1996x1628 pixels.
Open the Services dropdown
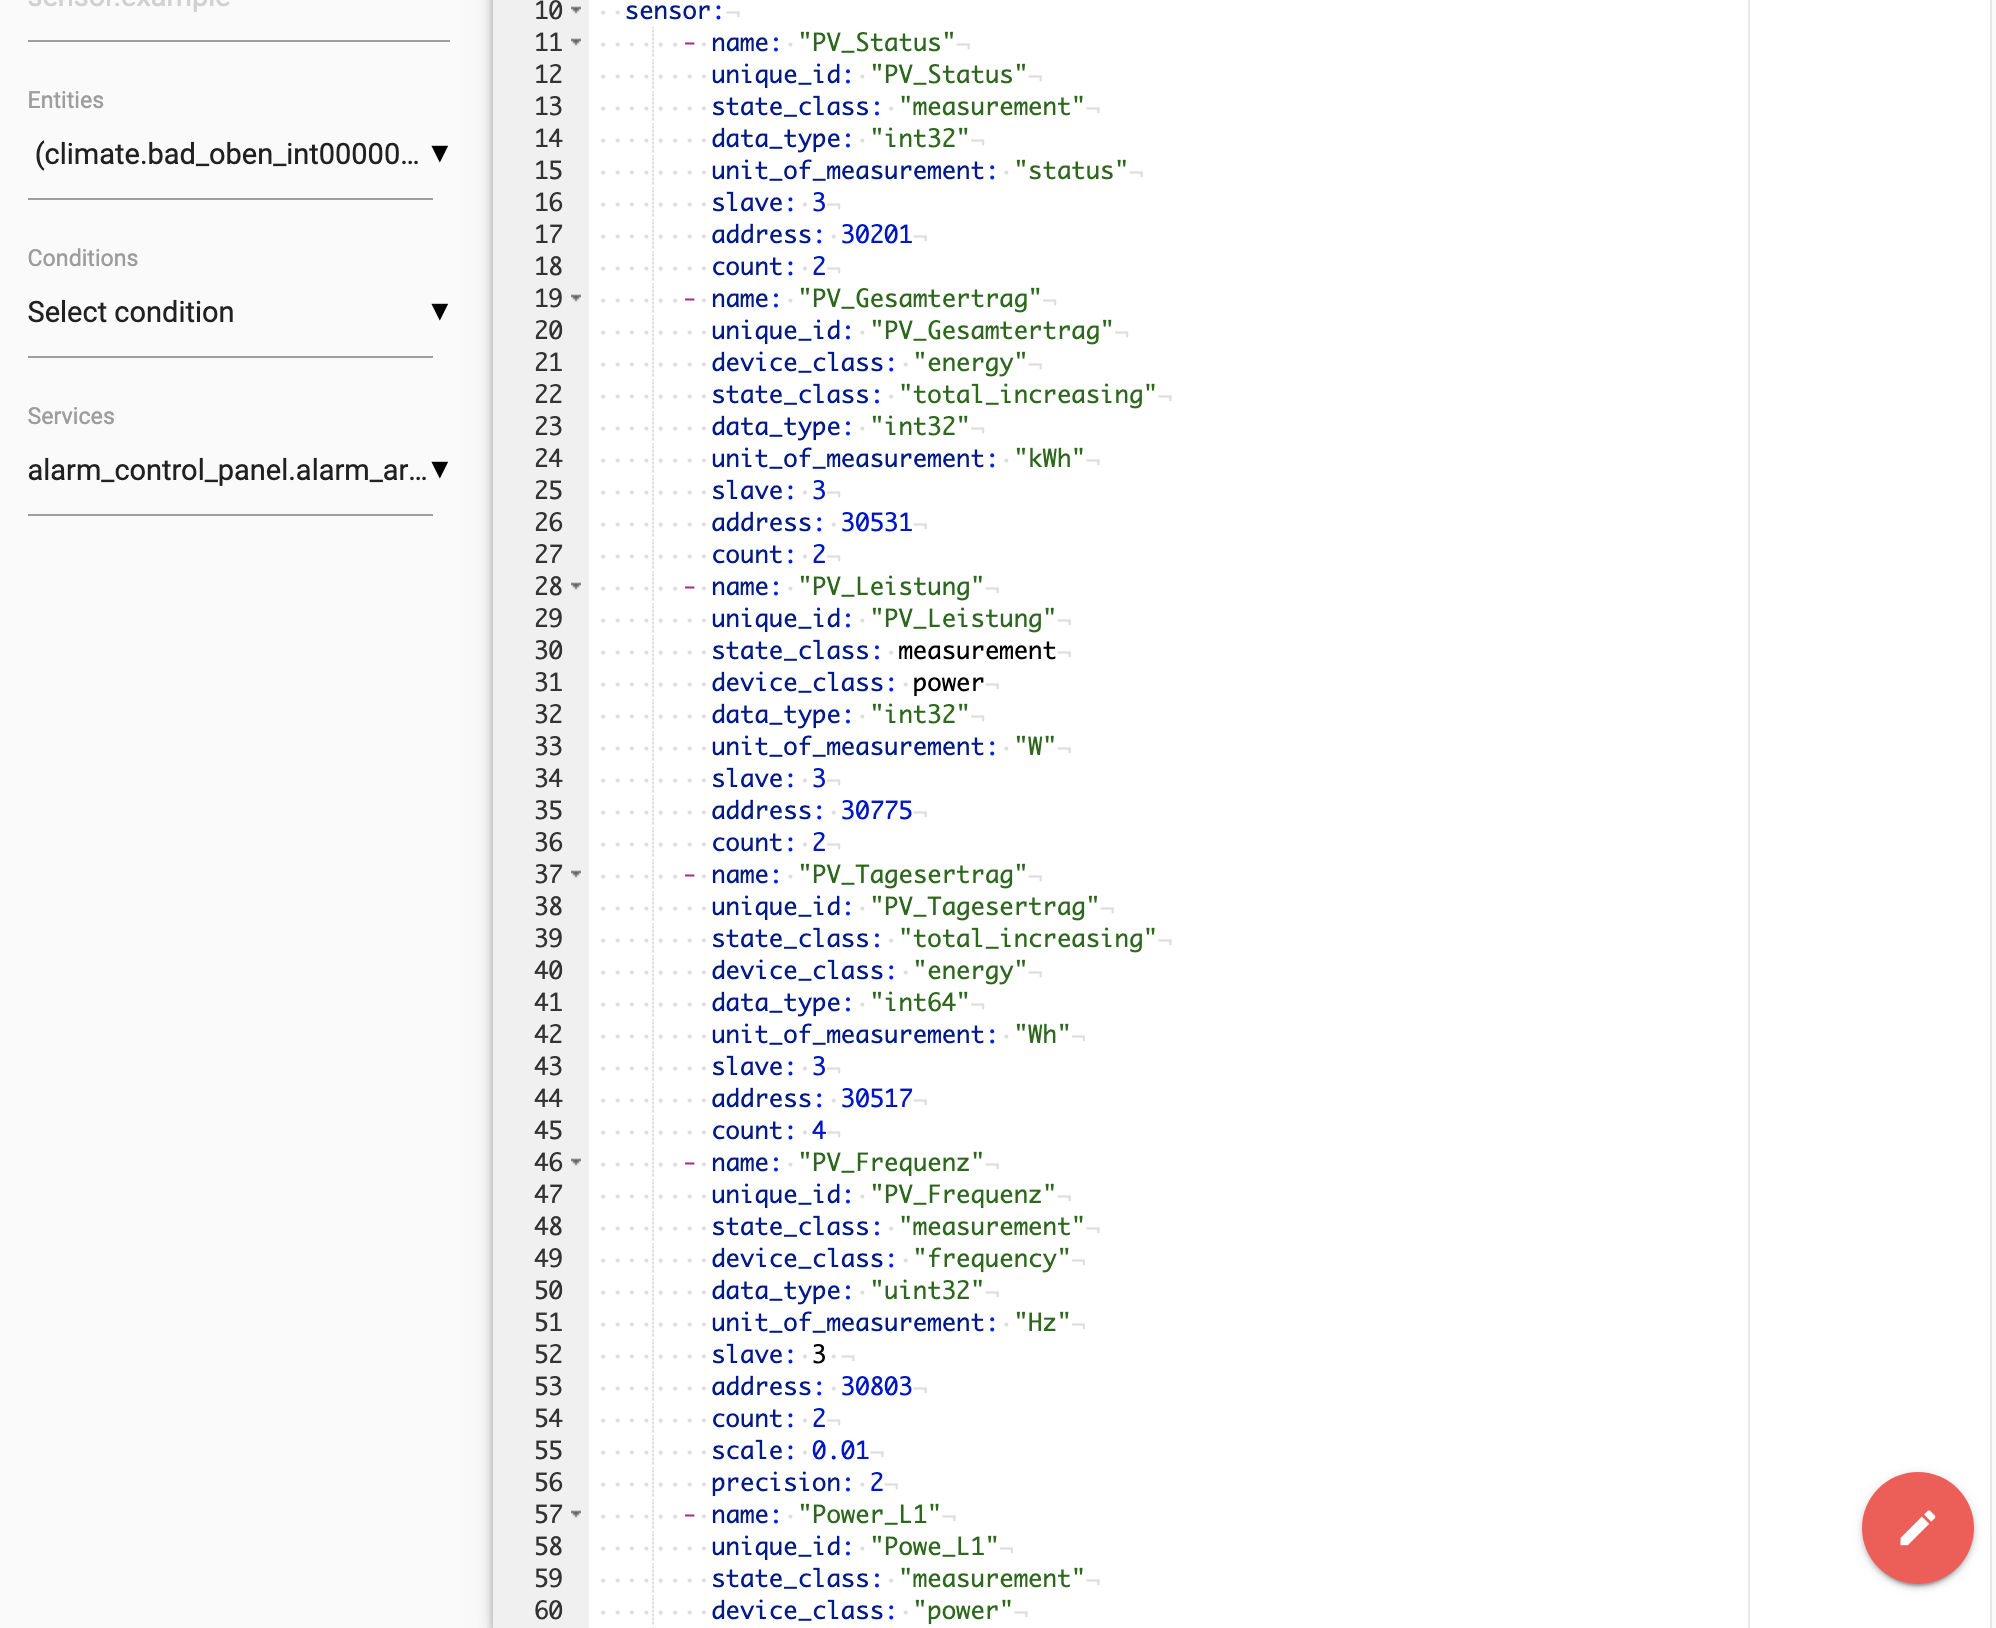(440, 469)
